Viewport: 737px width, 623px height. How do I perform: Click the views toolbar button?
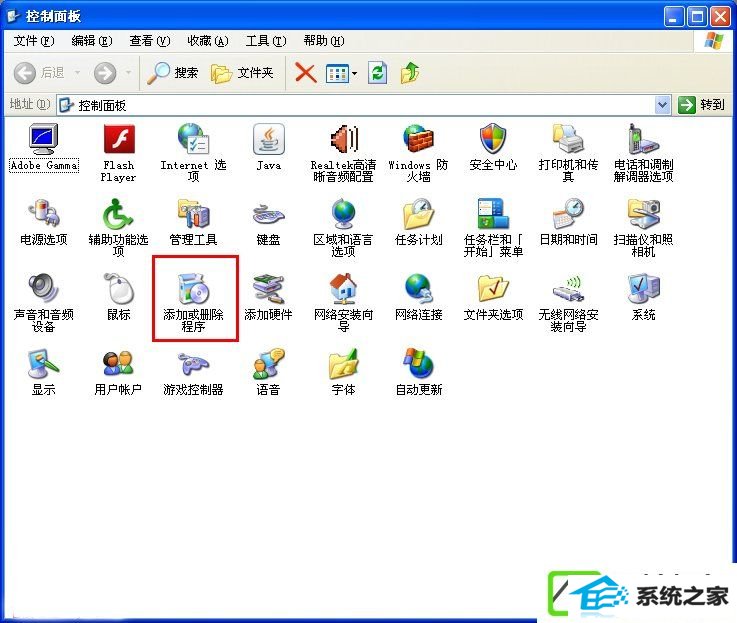[337, 73]
